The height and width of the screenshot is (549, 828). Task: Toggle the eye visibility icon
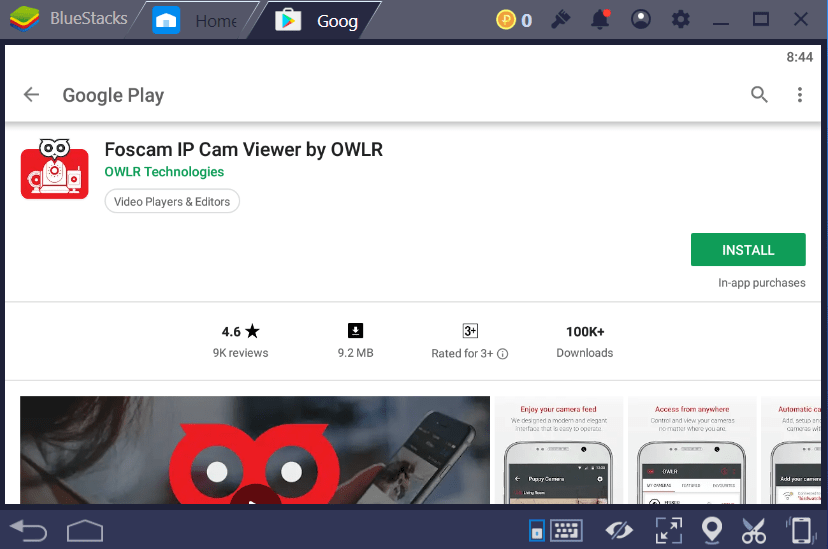pyautogui.click(x=620, y=530)
